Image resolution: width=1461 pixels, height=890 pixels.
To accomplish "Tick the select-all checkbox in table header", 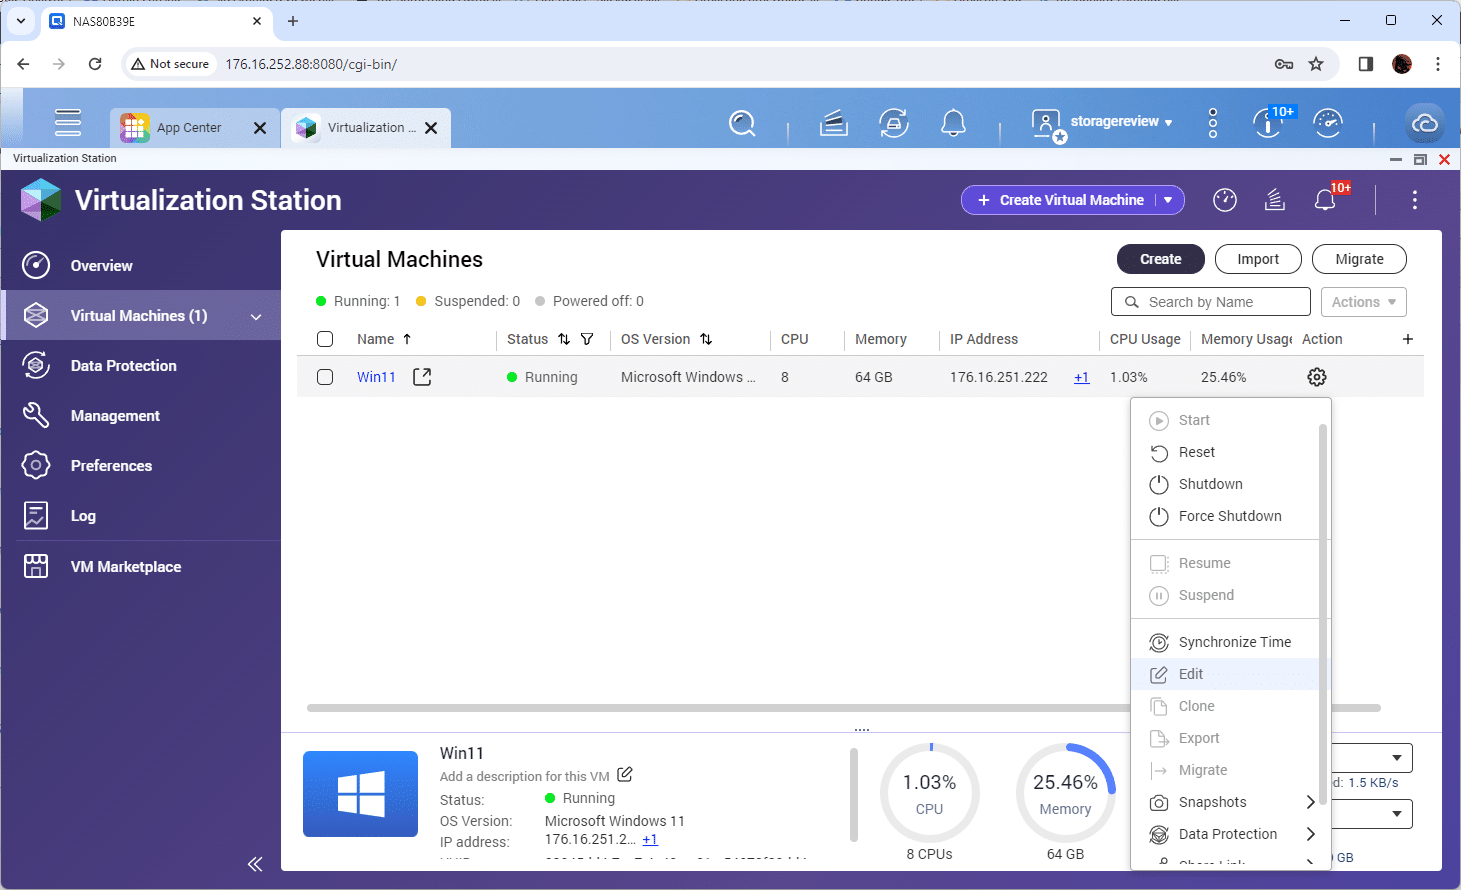I will click(325, 339).
